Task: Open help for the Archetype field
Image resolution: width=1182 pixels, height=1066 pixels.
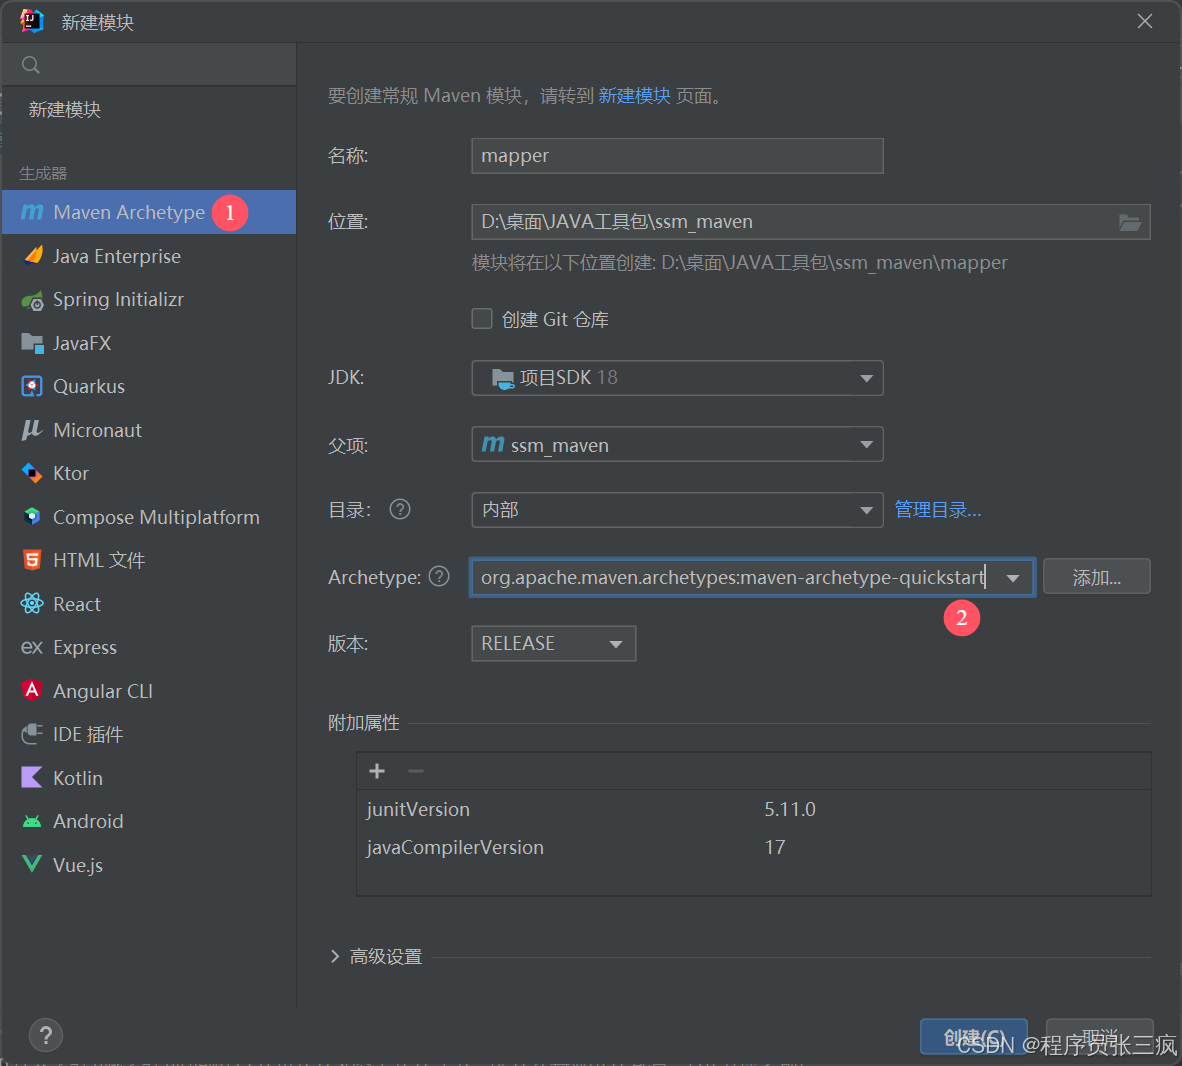Action: coord(439,577)
